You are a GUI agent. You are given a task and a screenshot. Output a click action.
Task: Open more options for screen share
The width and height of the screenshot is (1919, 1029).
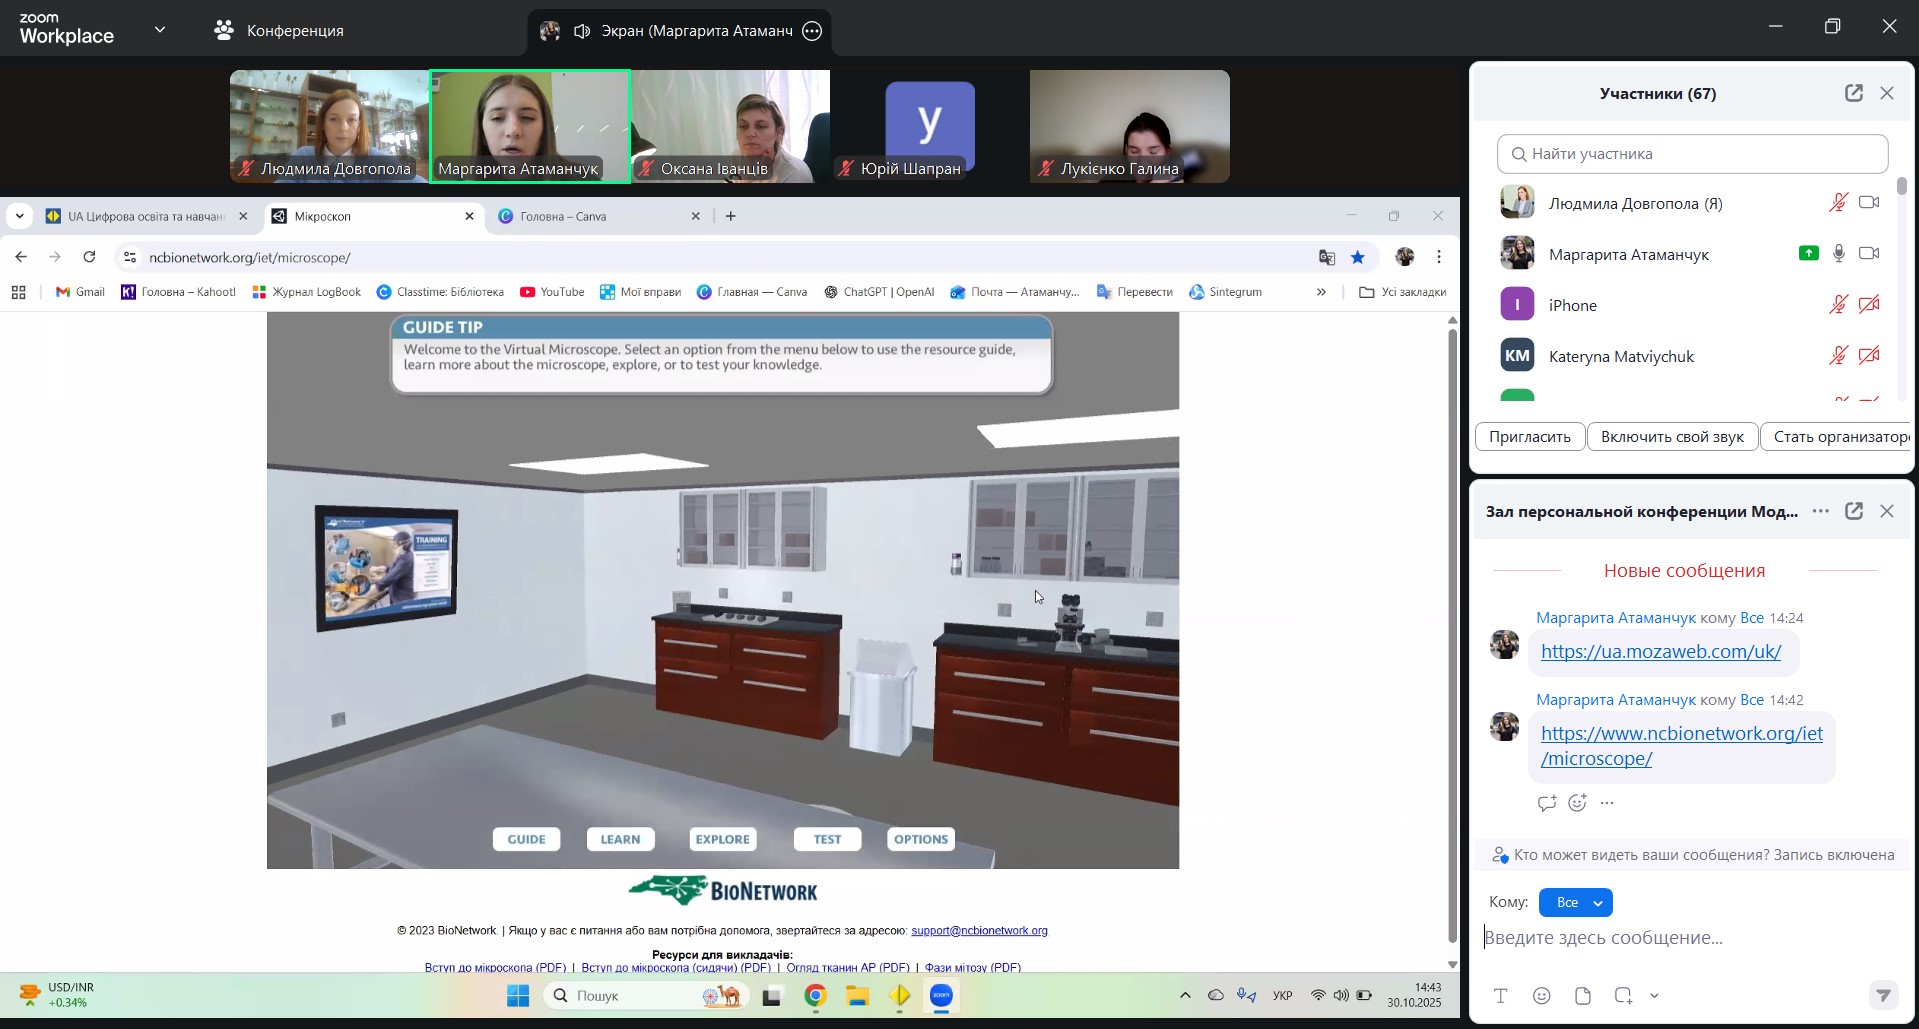tap(813, 31)
